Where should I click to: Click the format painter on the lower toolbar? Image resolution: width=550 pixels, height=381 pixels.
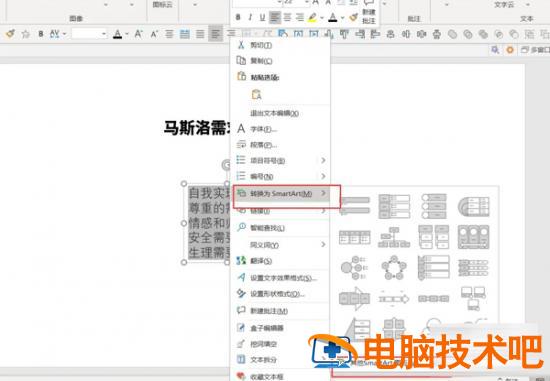(10, 34)
